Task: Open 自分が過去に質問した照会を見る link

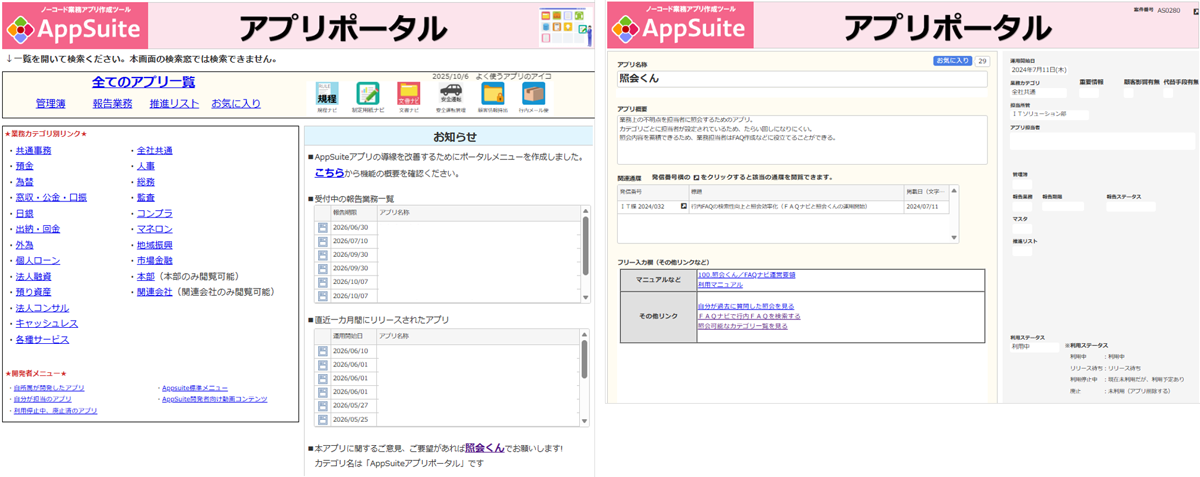Action: (746, 306)
